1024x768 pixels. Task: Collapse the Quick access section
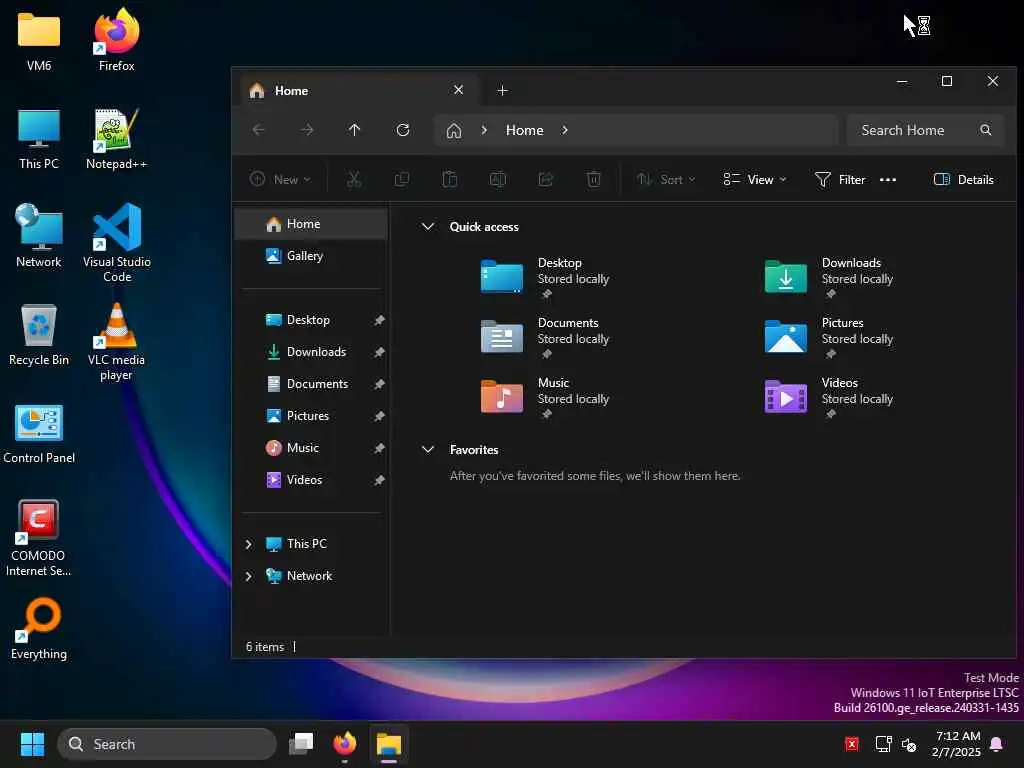(428, 227)
